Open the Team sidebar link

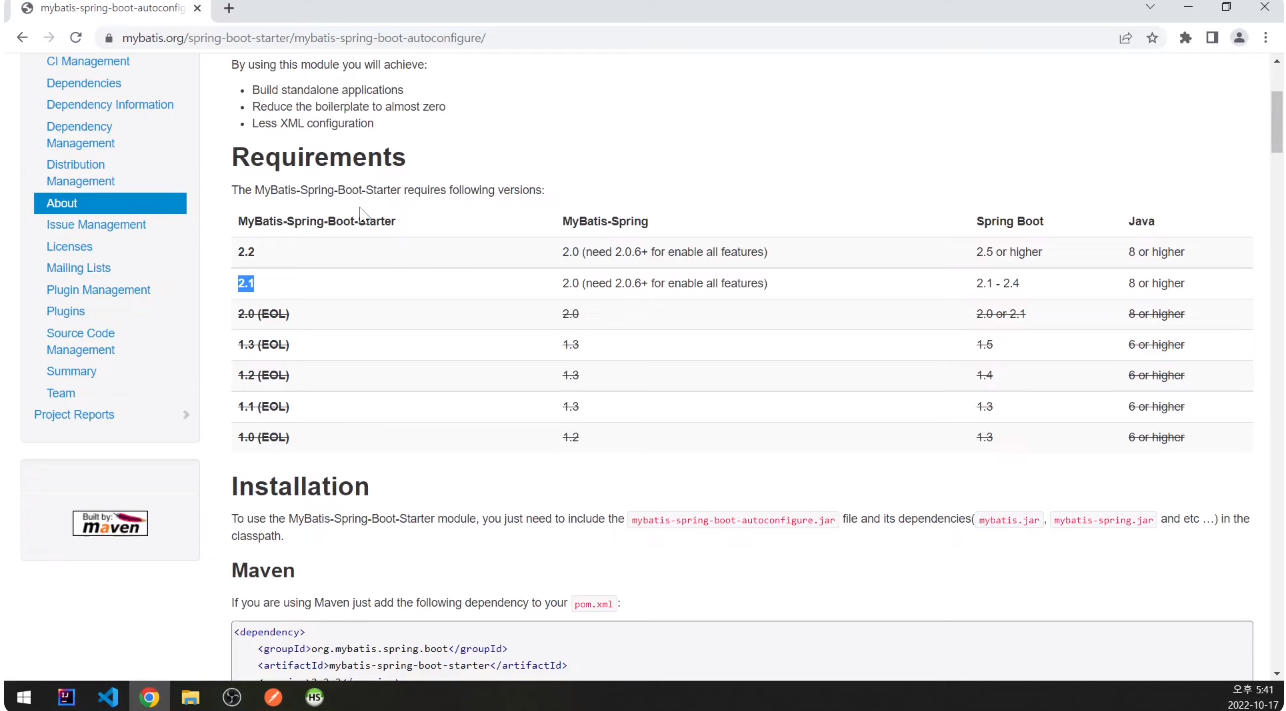pos(61,393)
